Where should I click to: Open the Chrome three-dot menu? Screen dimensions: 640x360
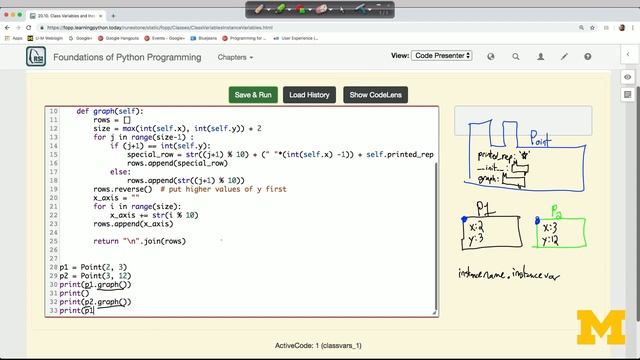pyautogui.click(x=633, y=27)
